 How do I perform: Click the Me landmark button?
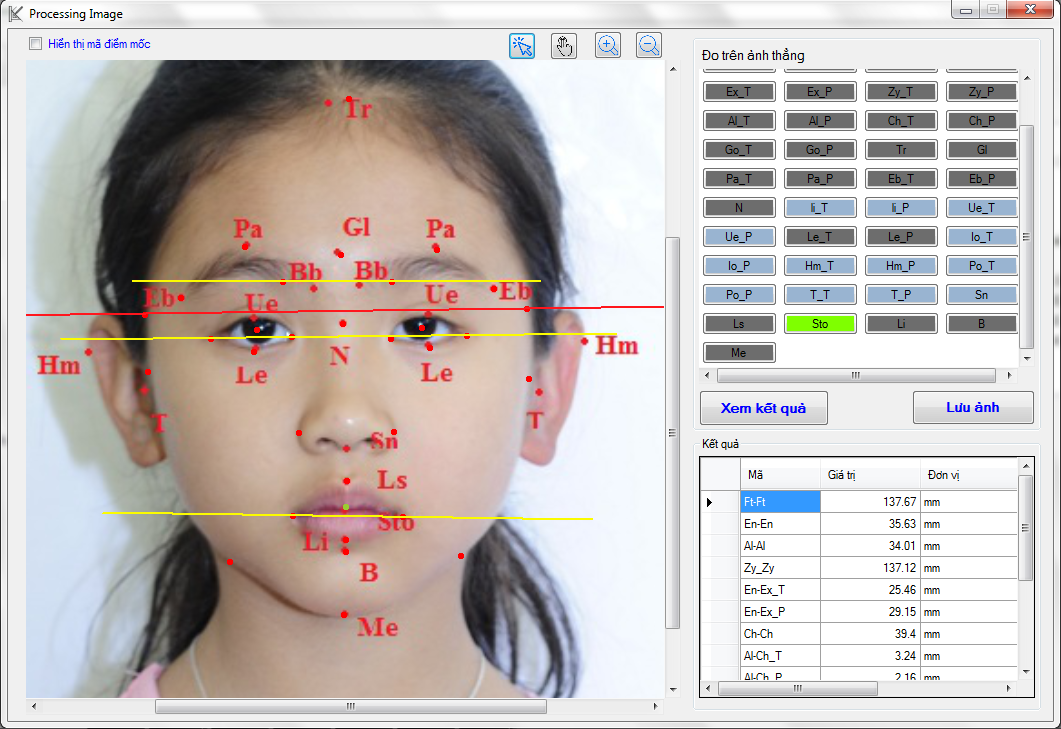coord(738,352)
